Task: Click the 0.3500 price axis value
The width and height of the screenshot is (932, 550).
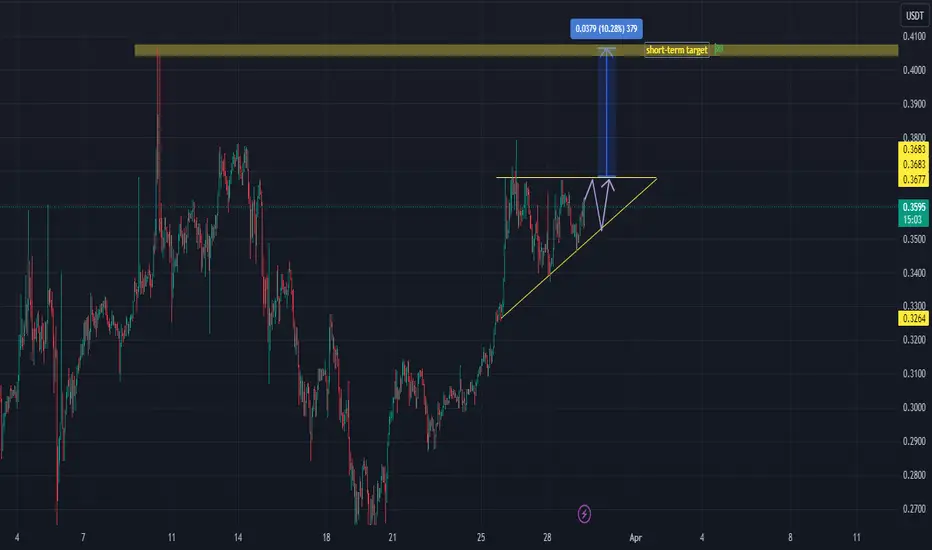Action: tap(914, 239)
